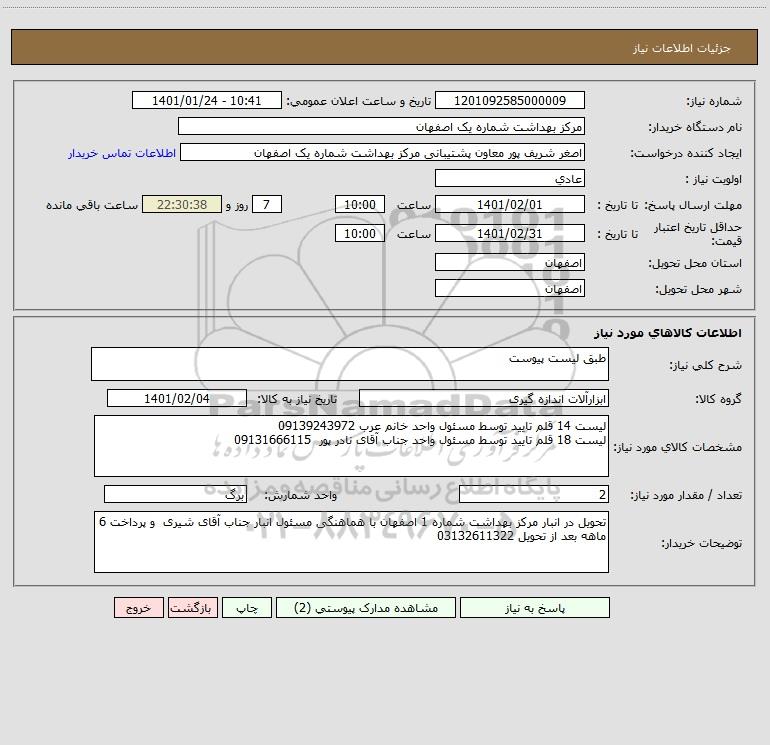Open اطلاعات تماس خریدار link

pos(122,153)
